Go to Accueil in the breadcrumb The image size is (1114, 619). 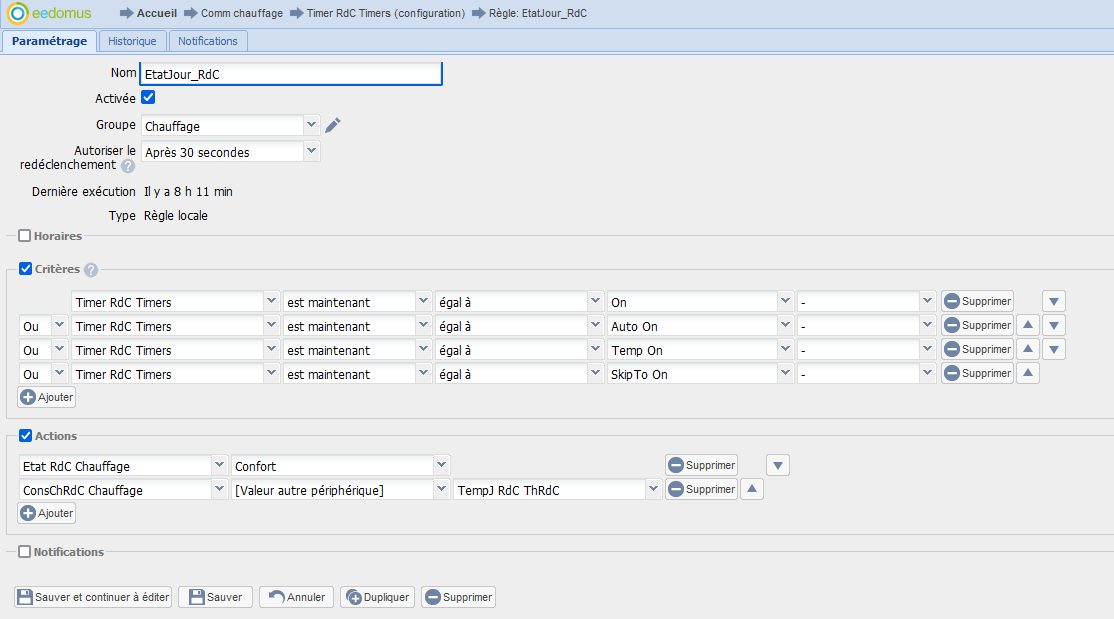pos(157,14)
